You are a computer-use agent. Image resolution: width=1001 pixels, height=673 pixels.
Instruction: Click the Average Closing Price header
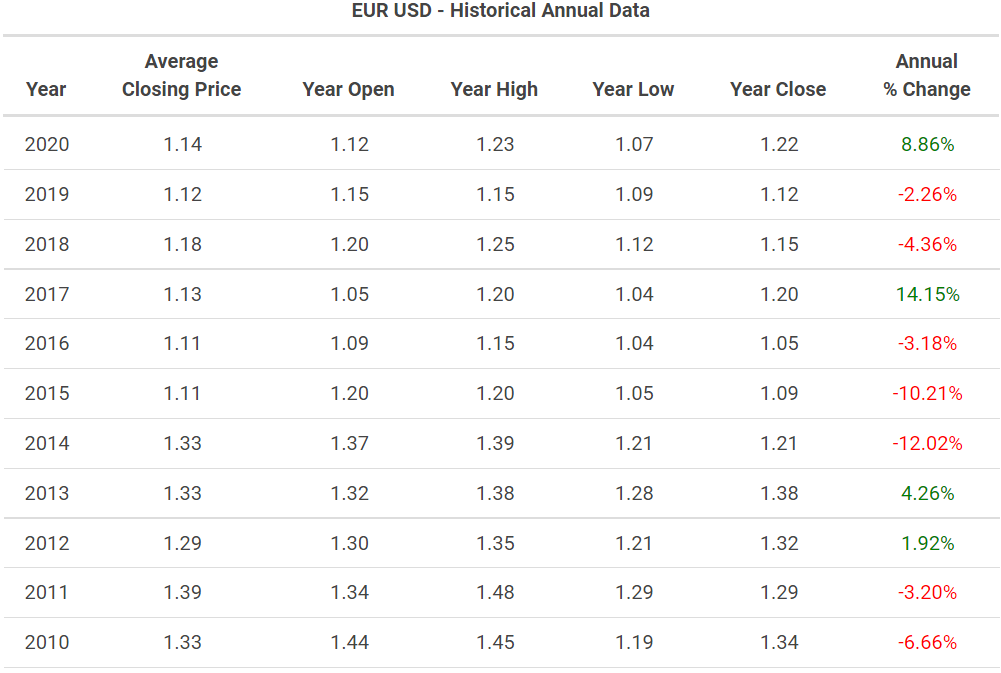[x=182, y=76]
